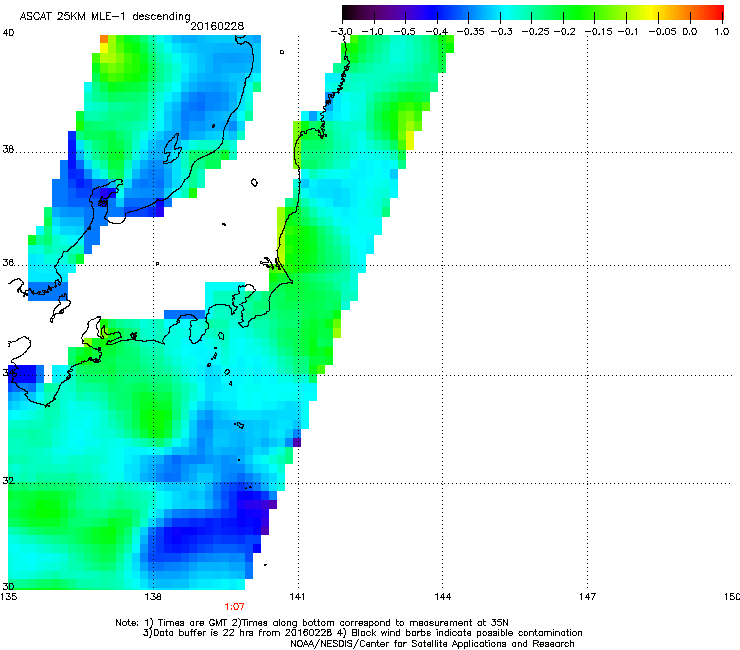740x650 pixels.
Task: Click Sado Island outline on the map
Action: coord(173,148)
